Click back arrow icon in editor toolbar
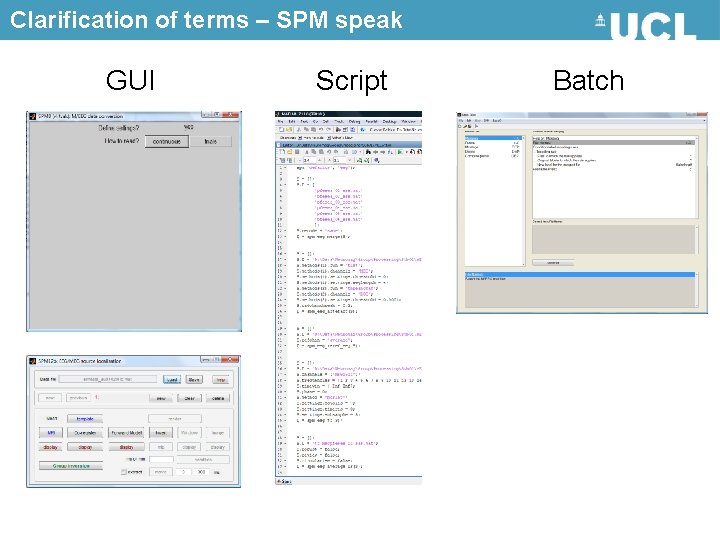Viewport: 720px width, 540px height. (375, 152)
